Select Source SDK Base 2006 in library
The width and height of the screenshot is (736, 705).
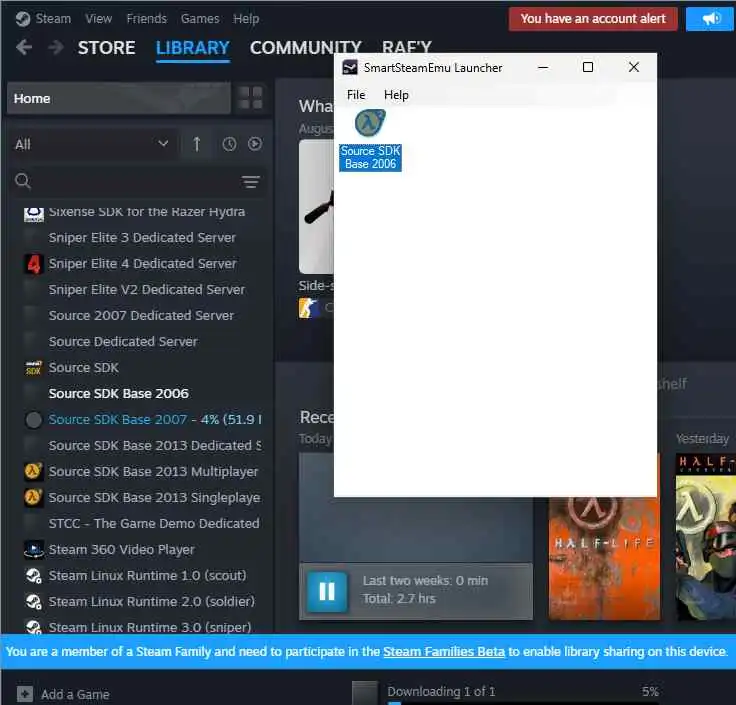119,393
